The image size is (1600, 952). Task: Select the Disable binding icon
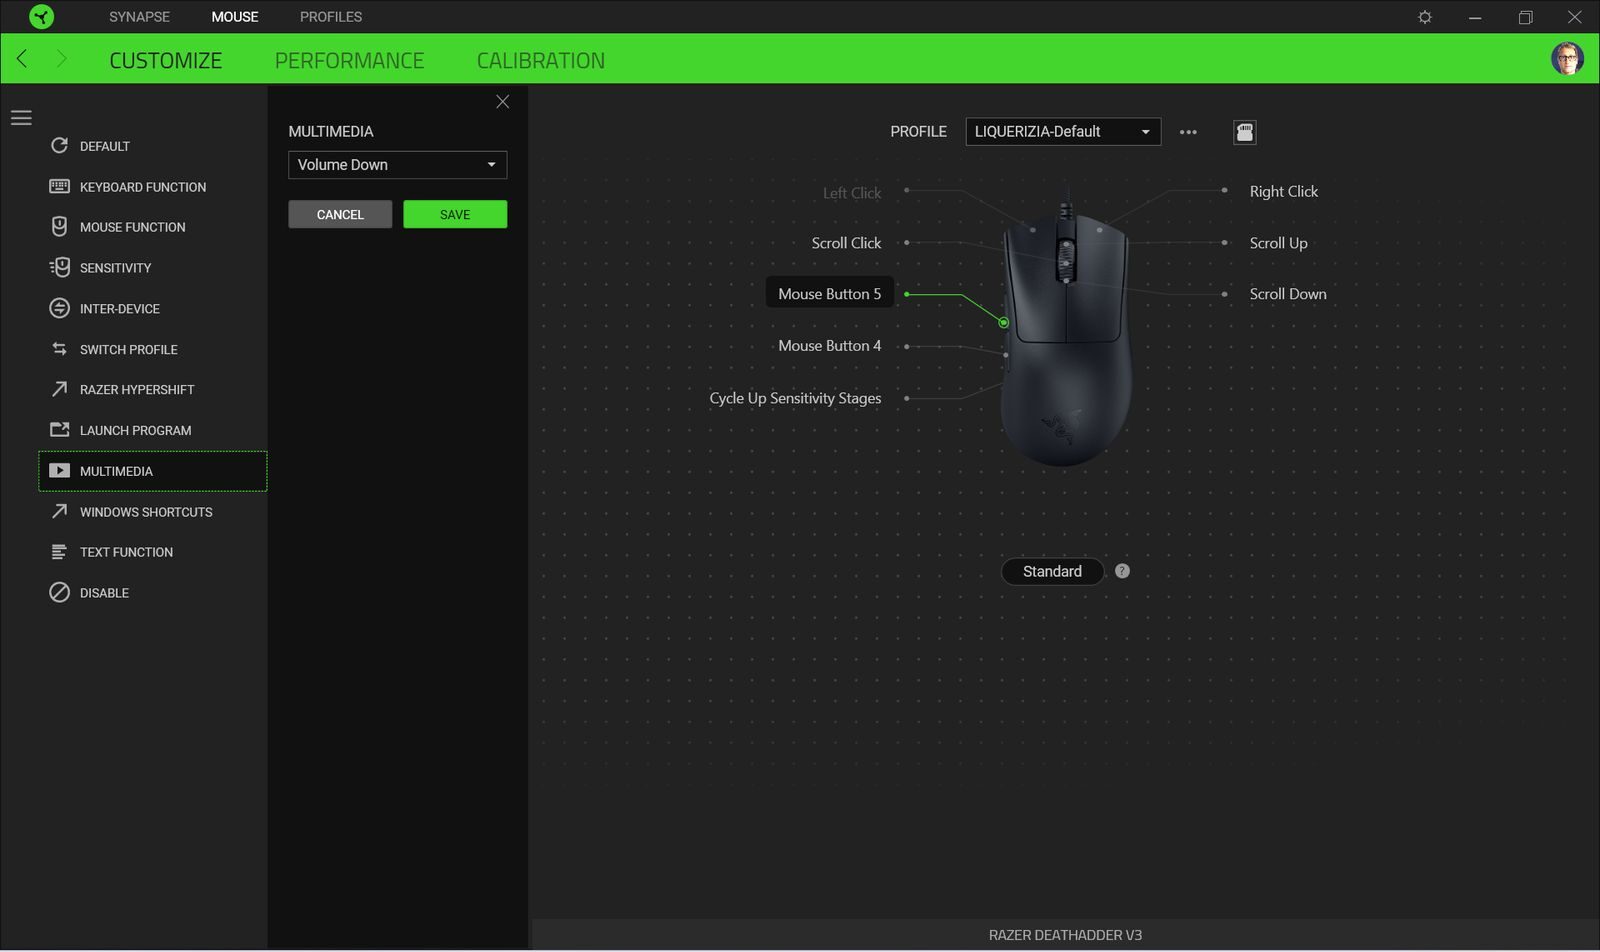(x=59, y=592)
